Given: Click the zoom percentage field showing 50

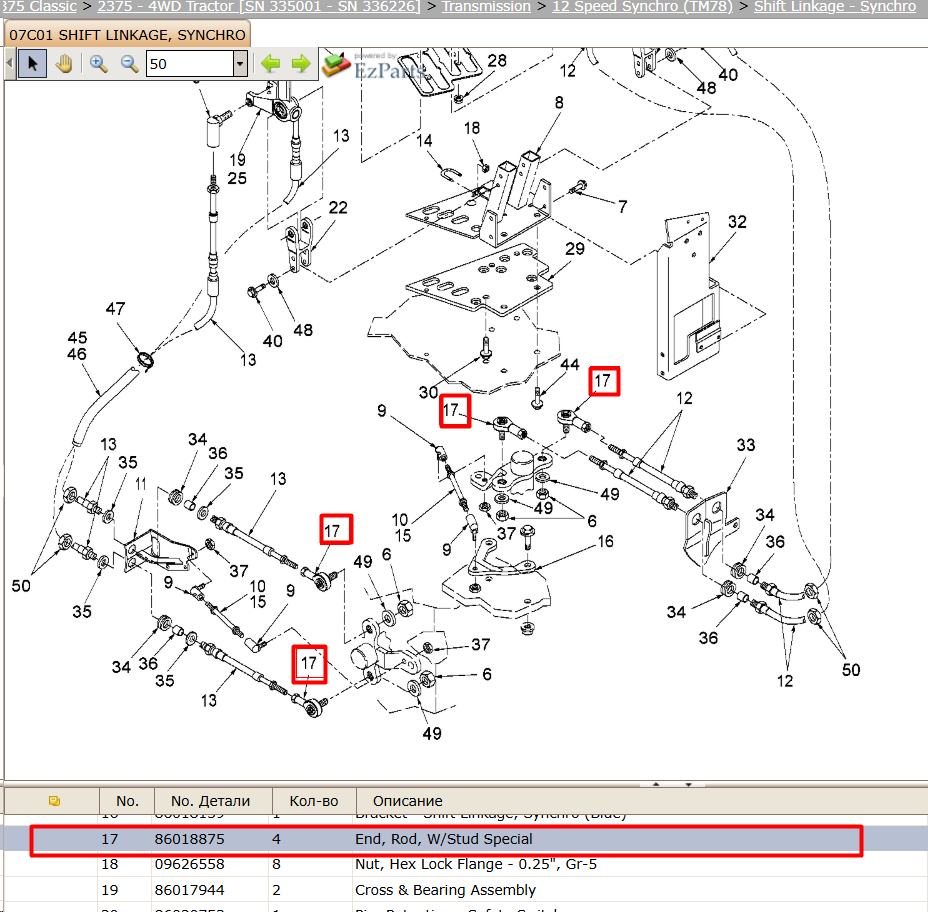Looking at the screenshot, I should coord(190,63).
